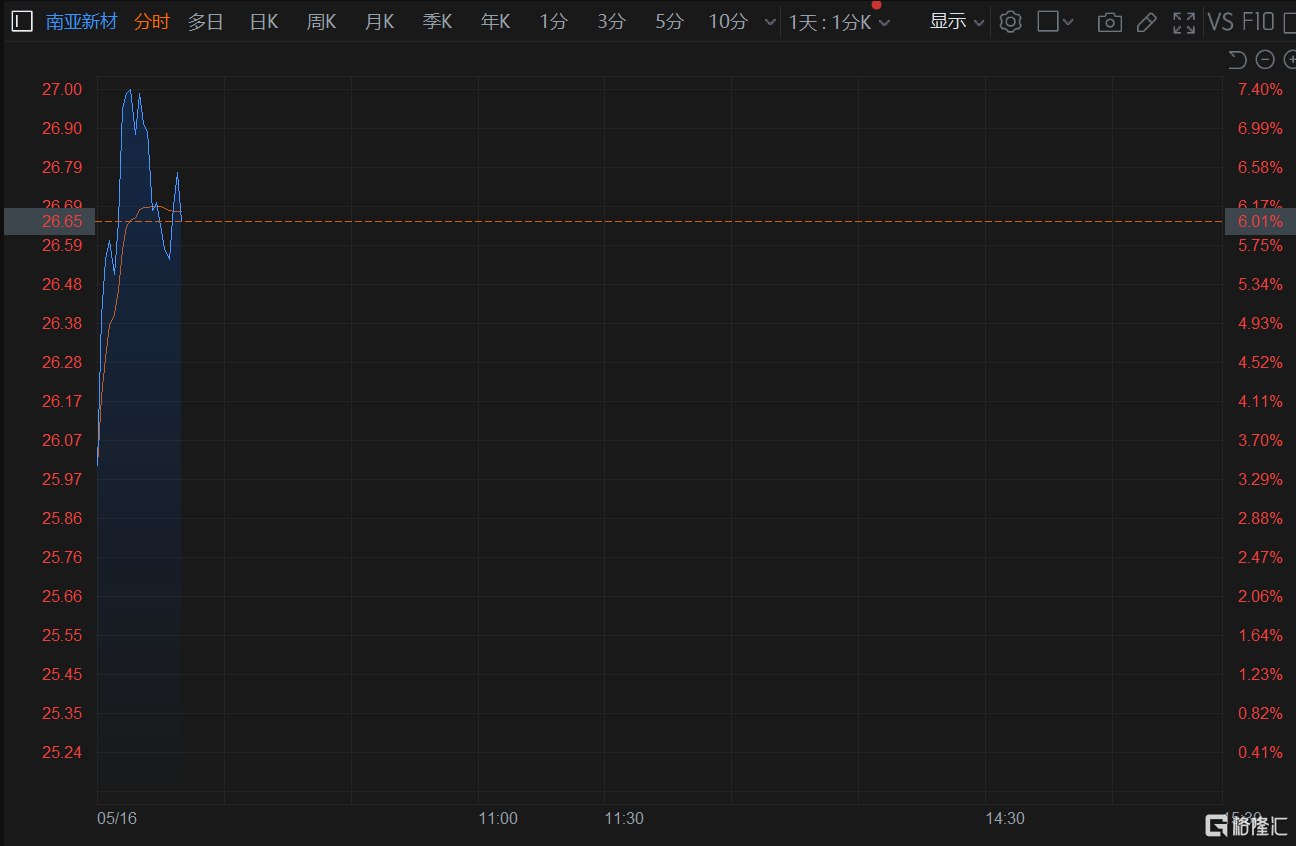Choose the 10分 ten-minute interval
1296x846 pixels.
728,21
